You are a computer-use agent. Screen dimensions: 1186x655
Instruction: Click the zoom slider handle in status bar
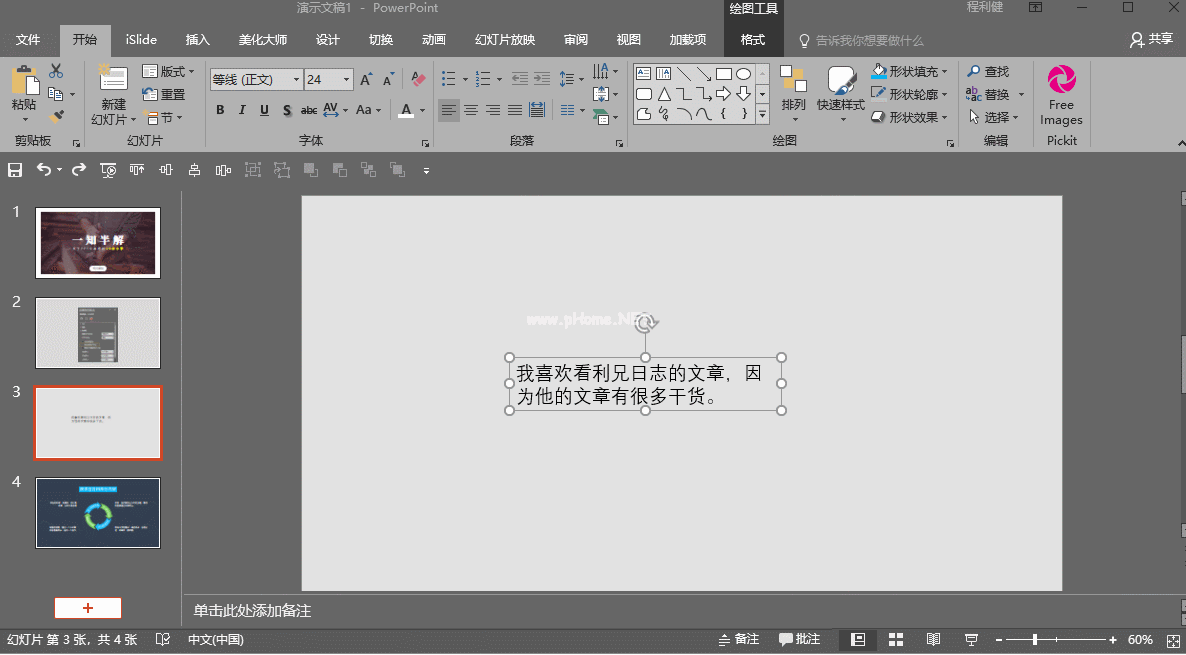click(x=1035, y=639)
